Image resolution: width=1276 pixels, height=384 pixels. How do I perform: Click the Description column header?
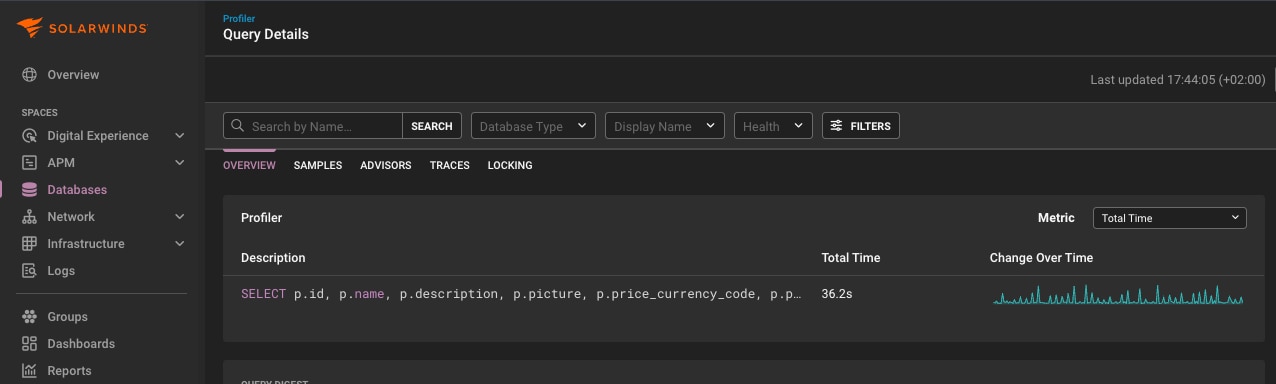(x=273, y=258)
